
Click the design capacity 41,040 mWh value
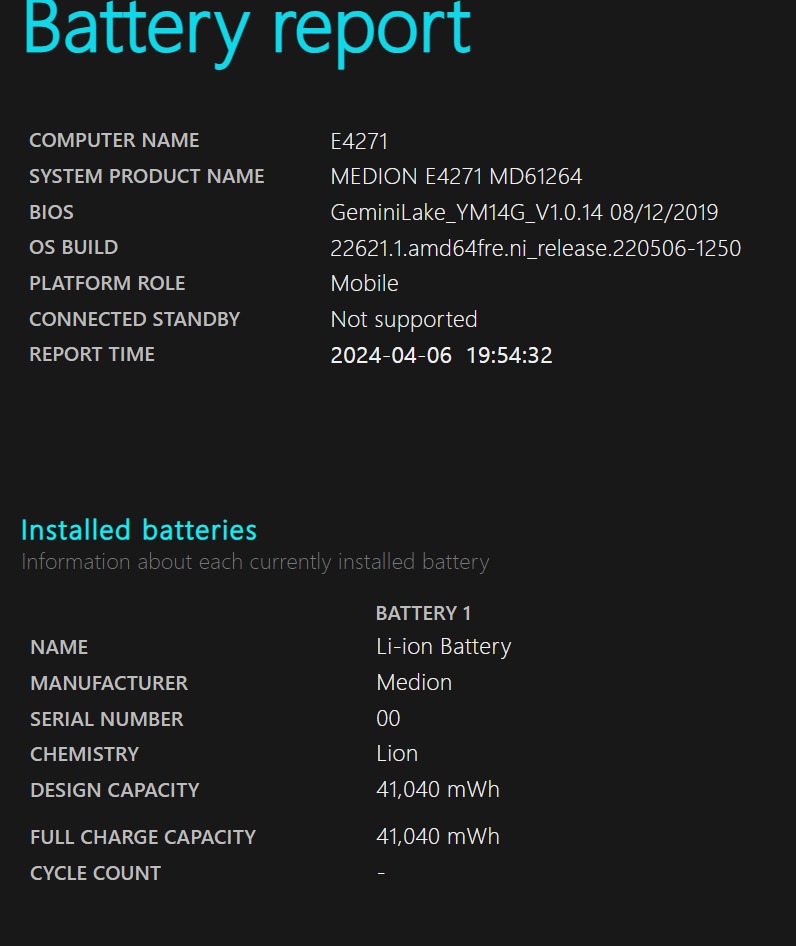[x=437, y=790]
